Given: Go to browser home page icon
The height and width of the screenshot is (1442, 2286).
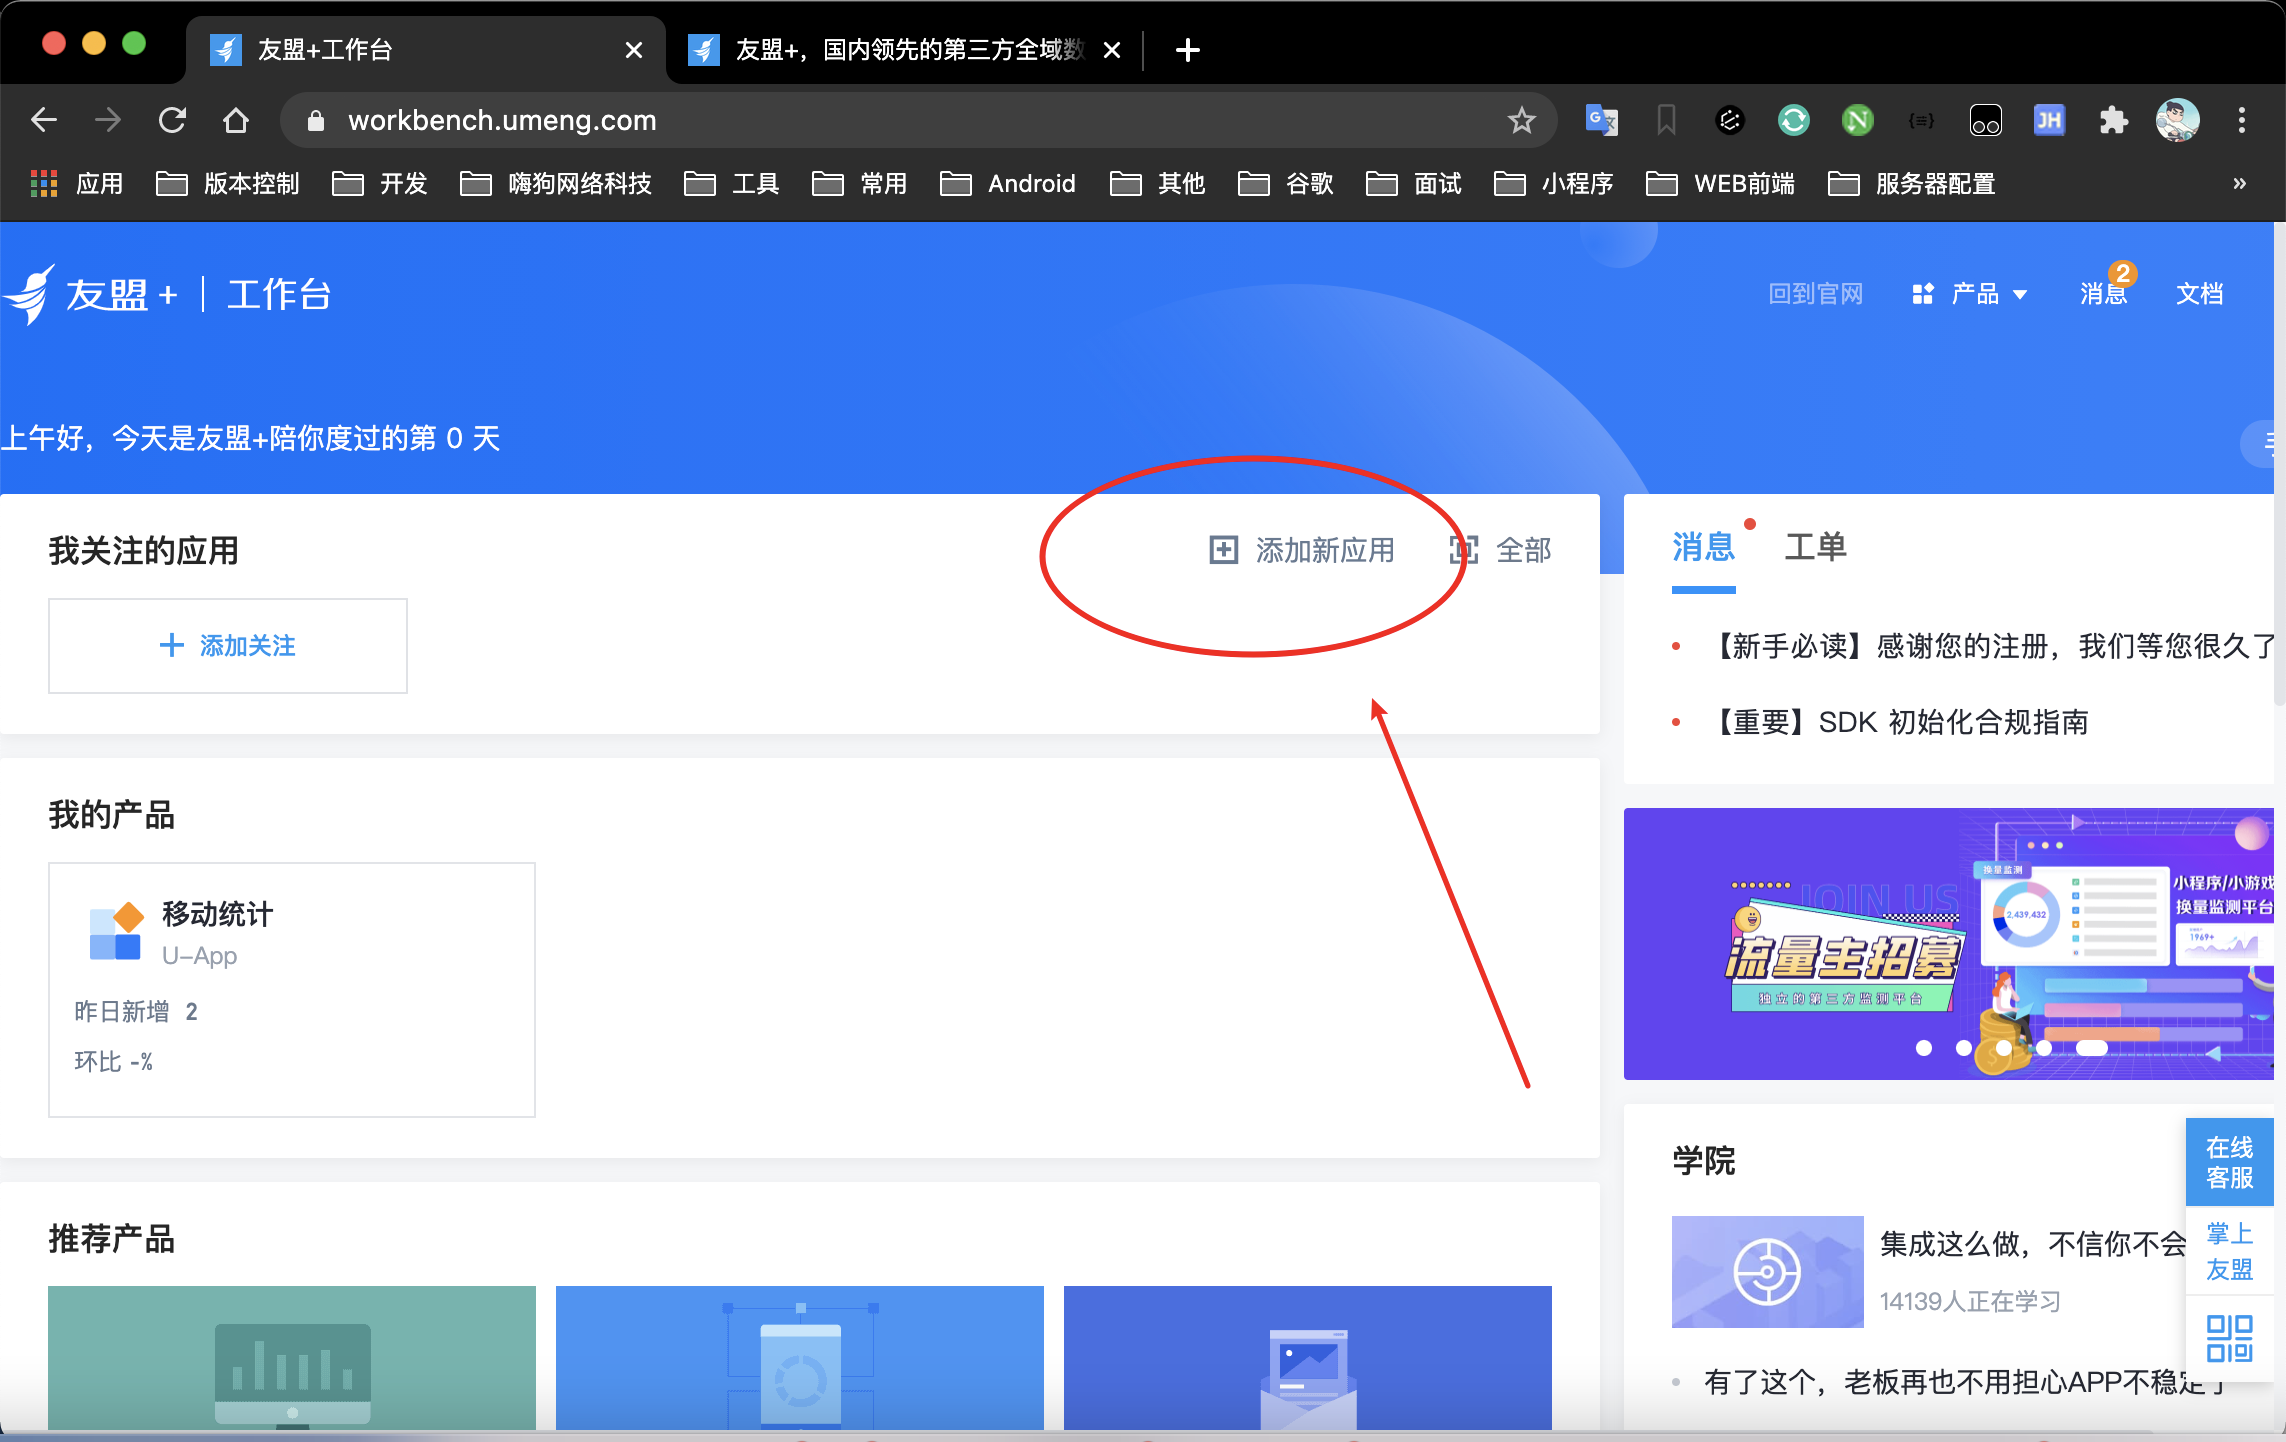Looking at the screenshot, I should [x=236, y=120].
